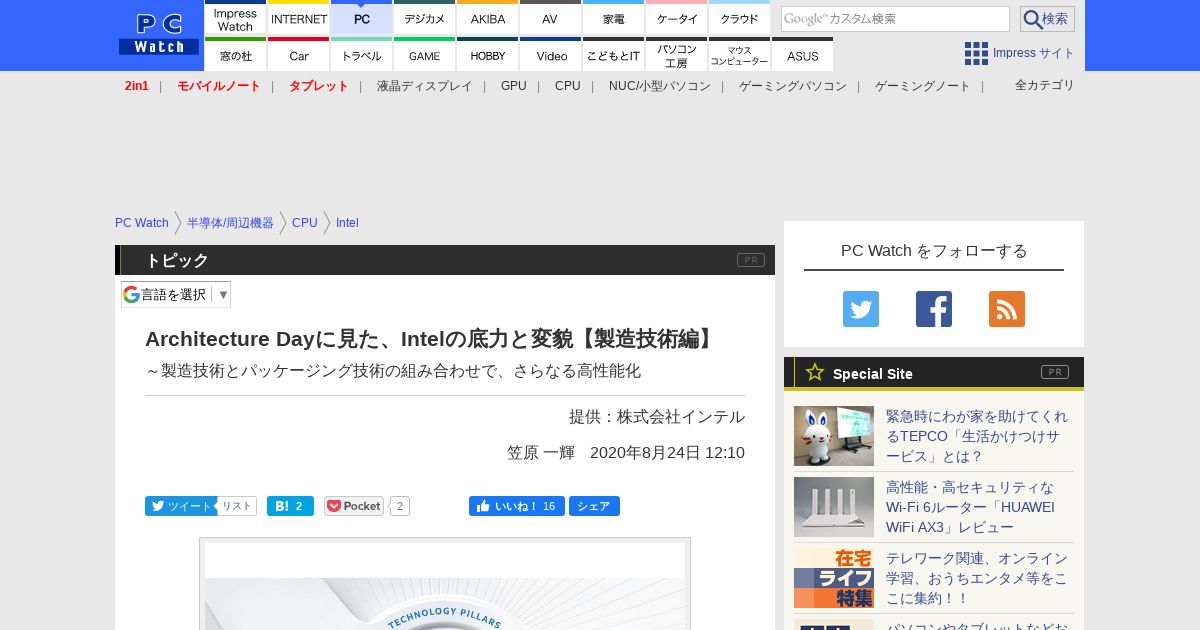Screen dimensions: 1200x630
Task: Go to the 2in1 category
Action: pyautogui.click(x=137, y=86)
